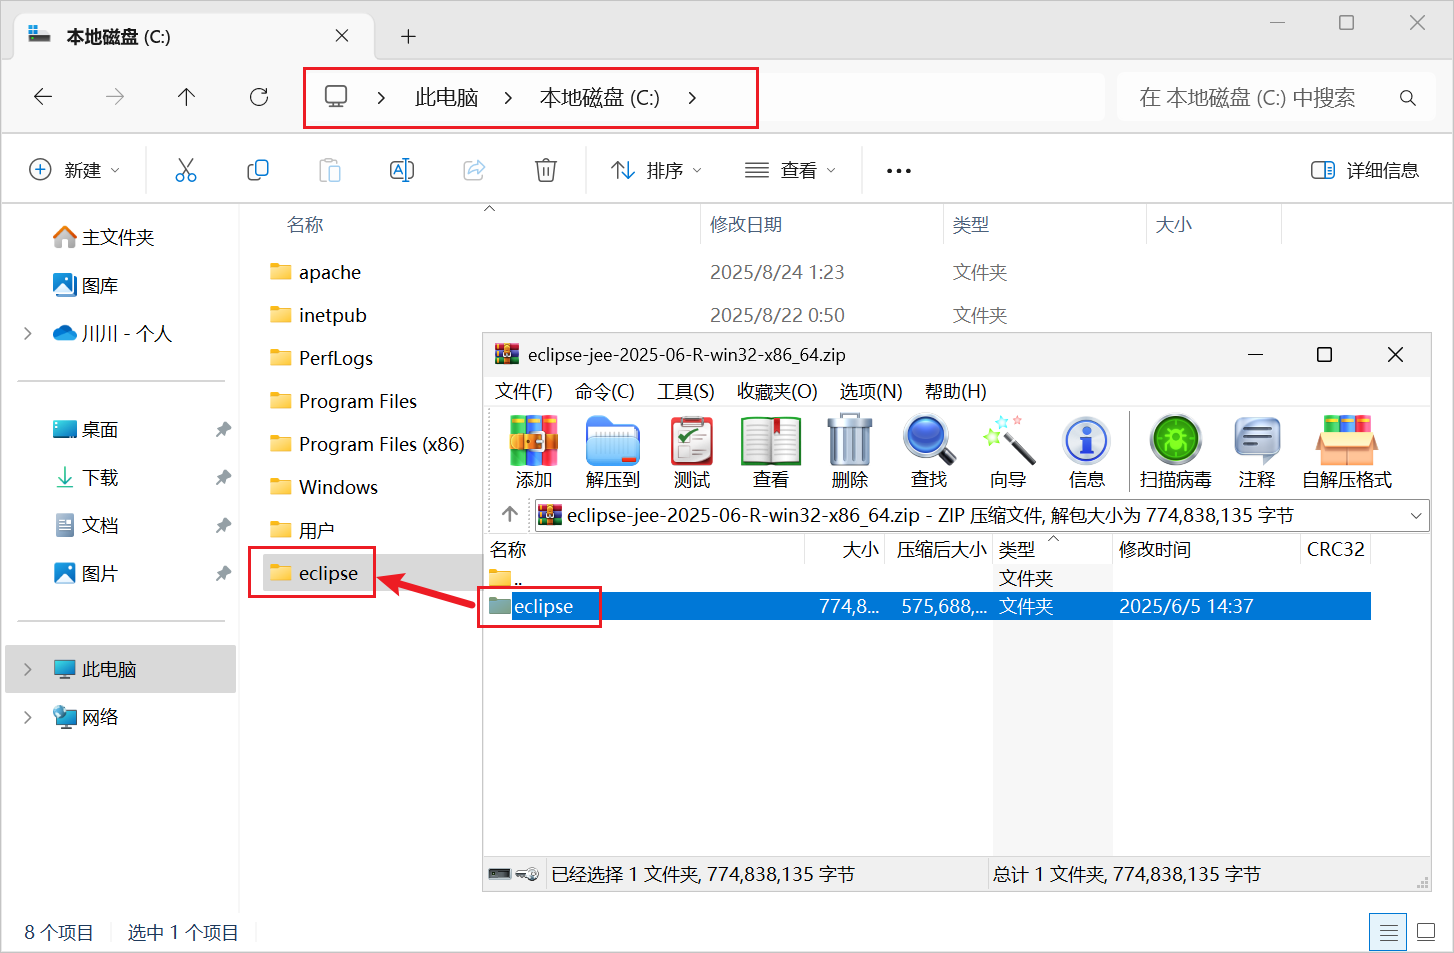Click the 名称 column header in Explorer
The image size is (1454, 953).
tap(305, 225)
